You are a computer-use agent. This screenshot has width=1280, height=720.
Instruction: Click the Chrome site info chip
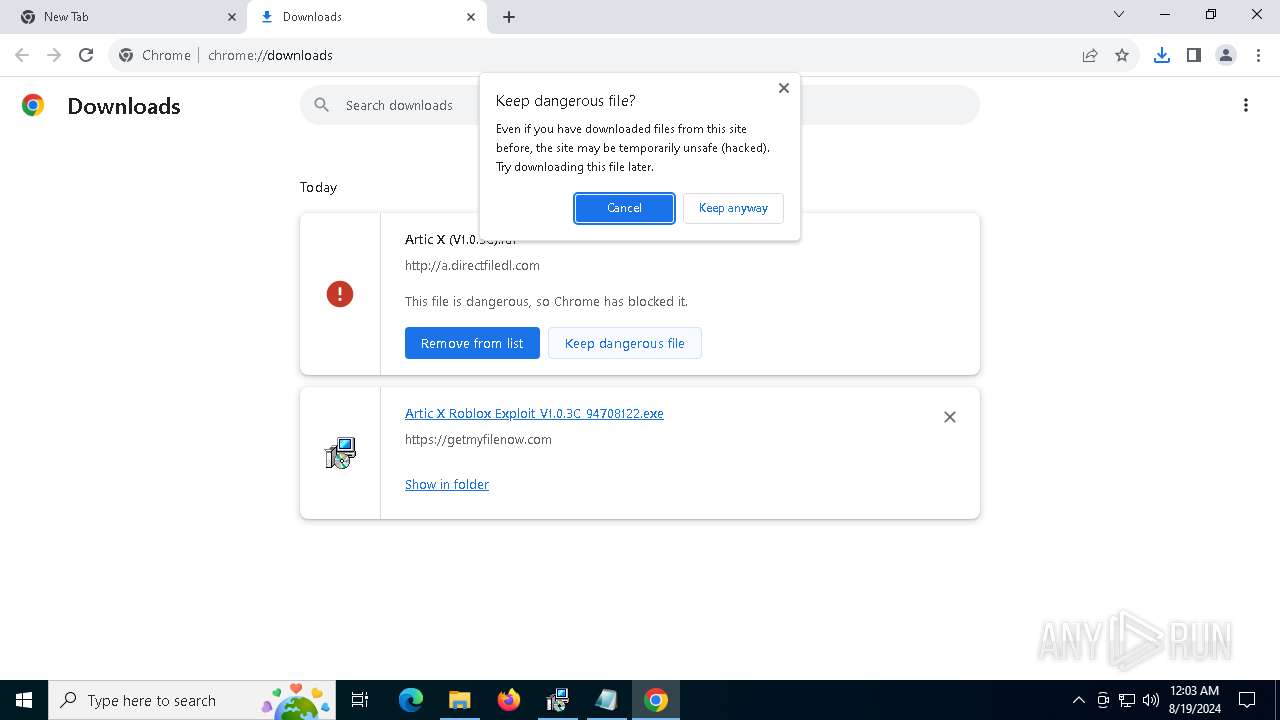click(155, 55)
